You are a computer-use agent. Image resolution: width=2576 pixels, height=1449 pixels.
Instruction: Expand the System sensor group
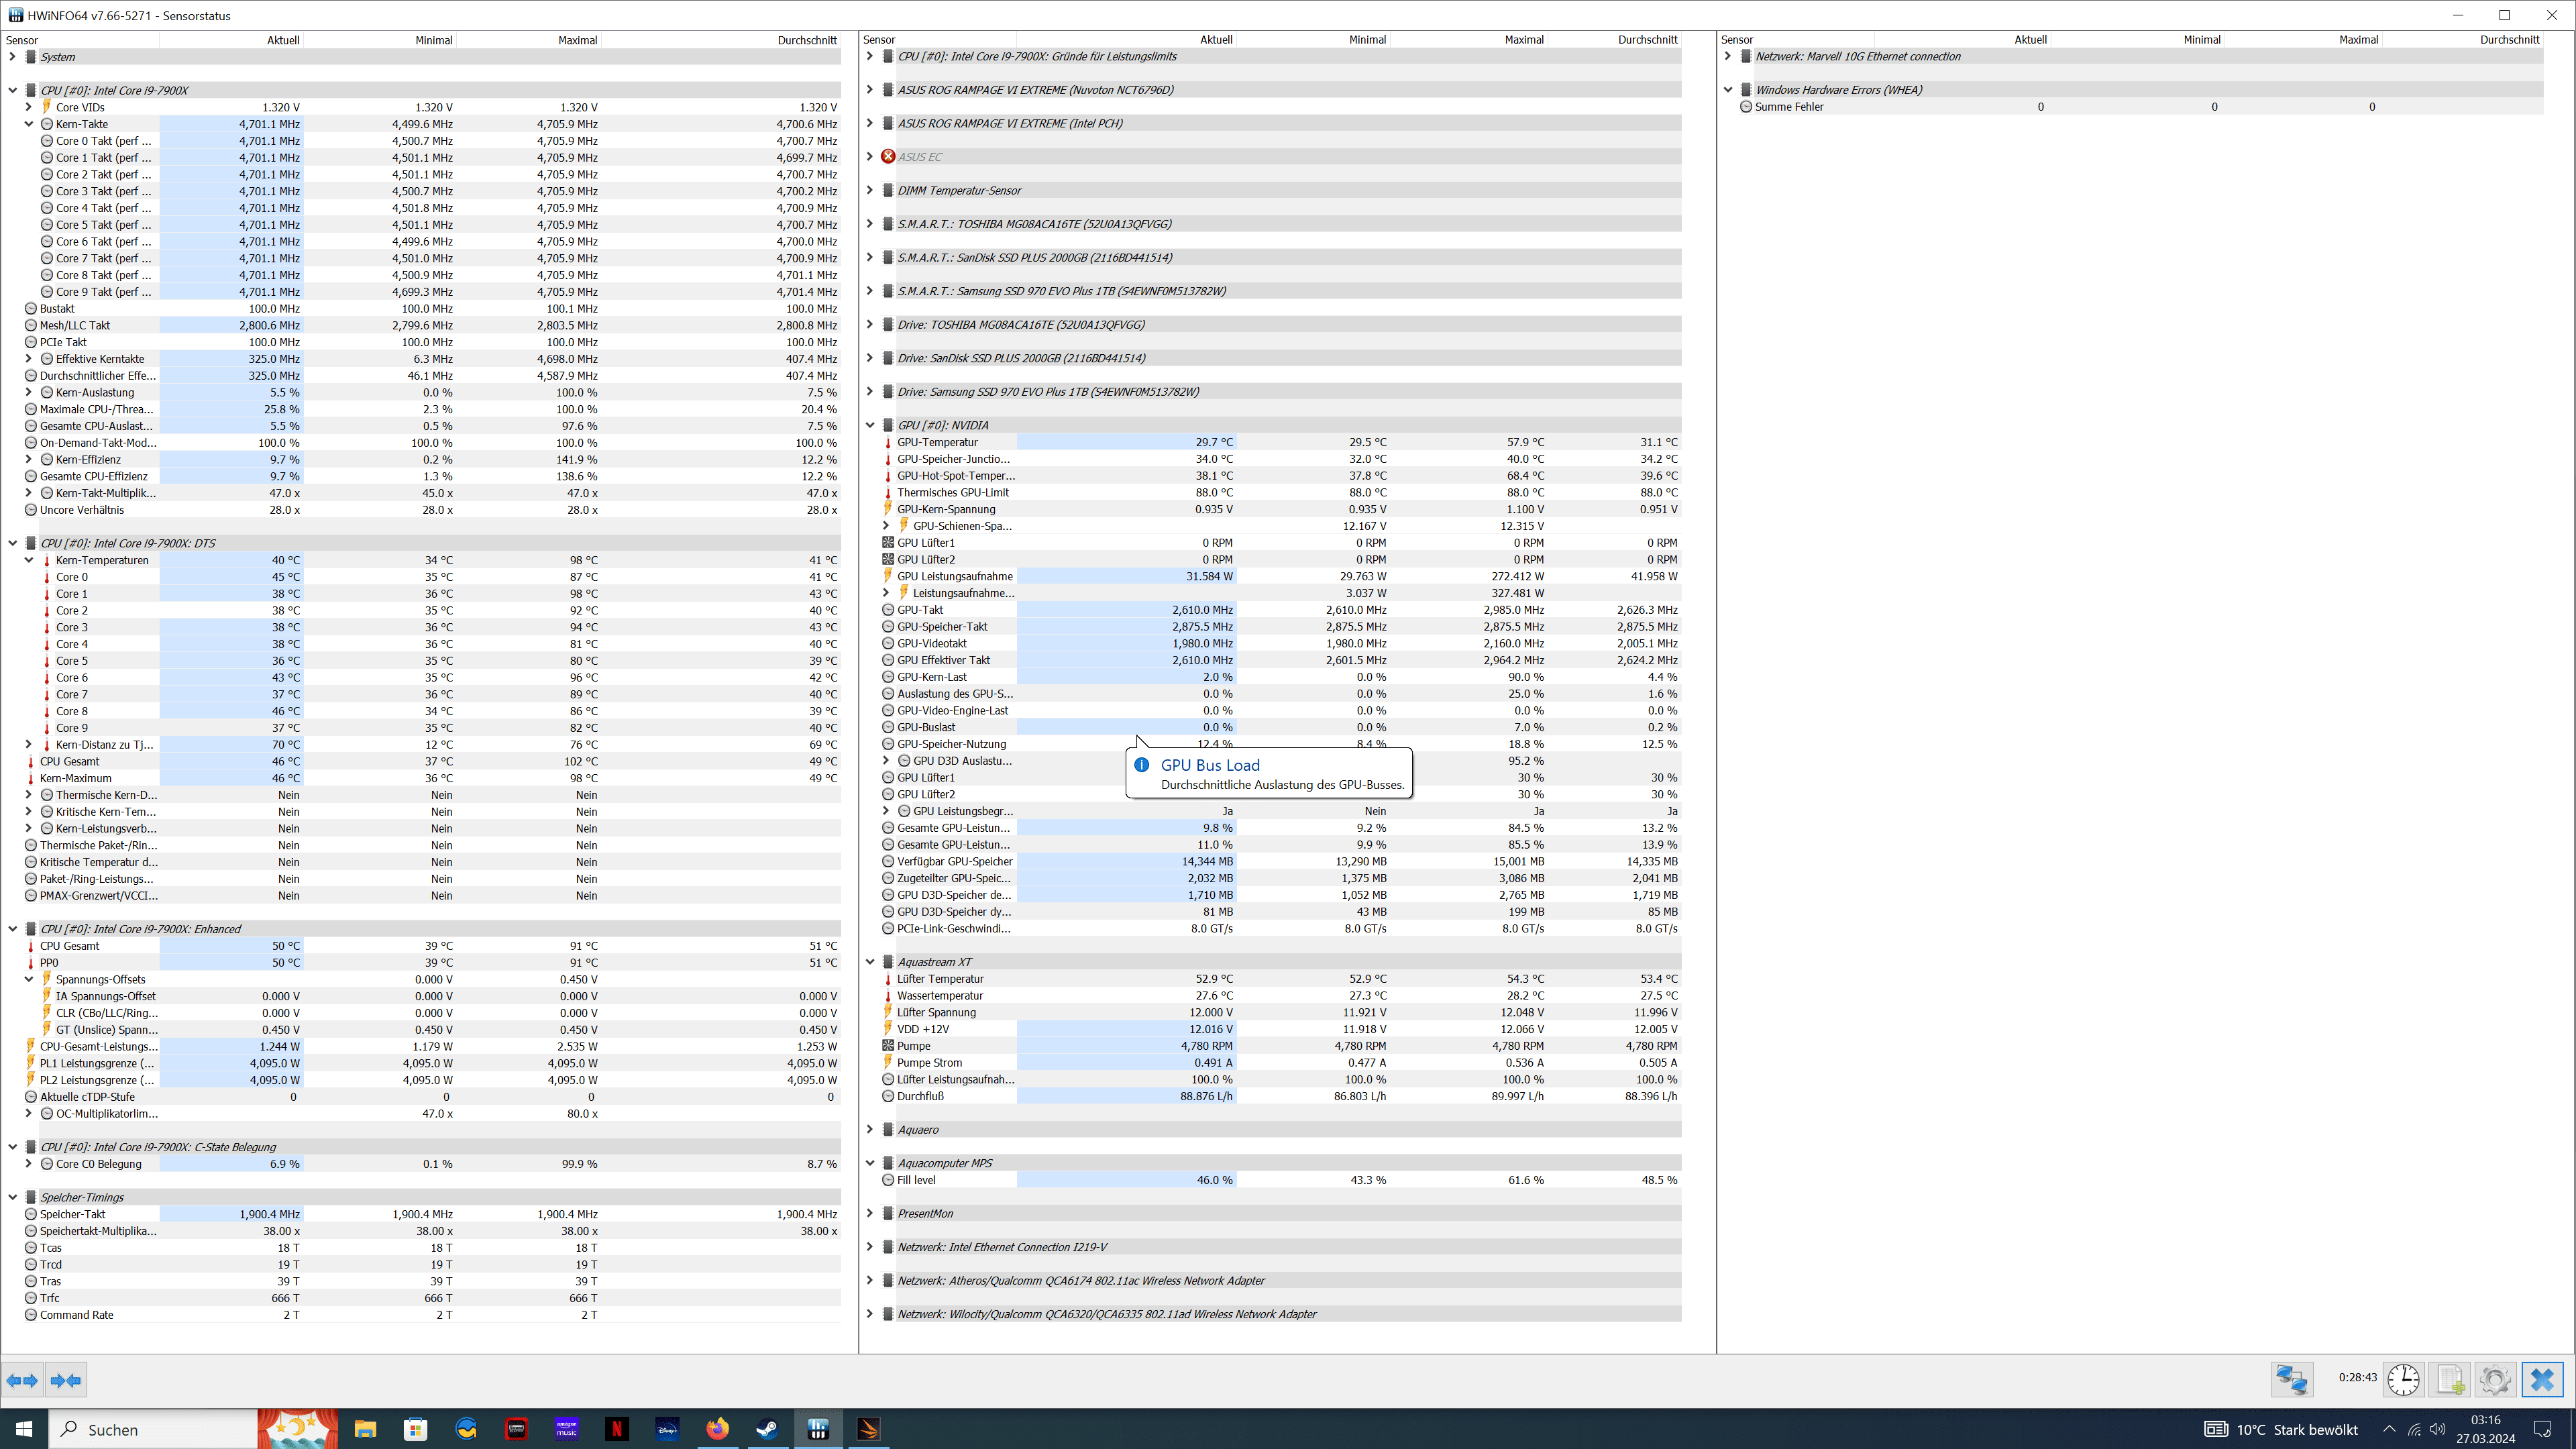click(13, 57)
